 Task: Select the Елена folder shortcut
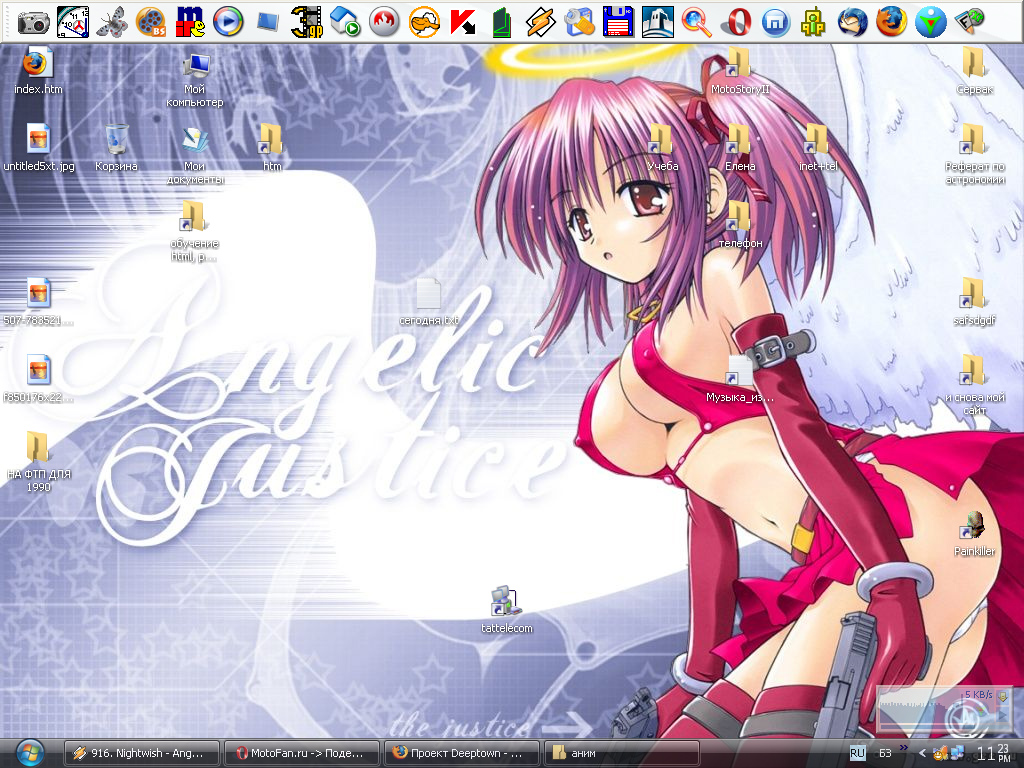point(740,149)
